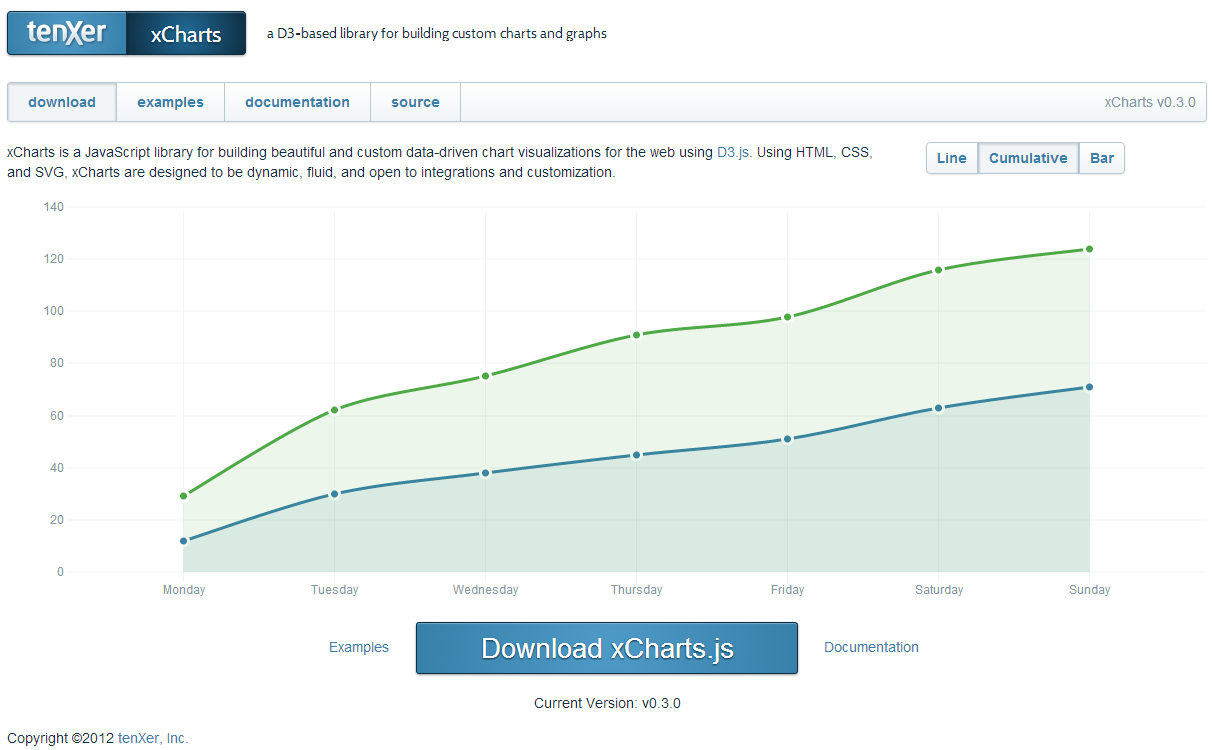Image resolution: width=1212 pixels, height=750 pixels.
Task: Follow the D3.js link
Action: point(734,153)
